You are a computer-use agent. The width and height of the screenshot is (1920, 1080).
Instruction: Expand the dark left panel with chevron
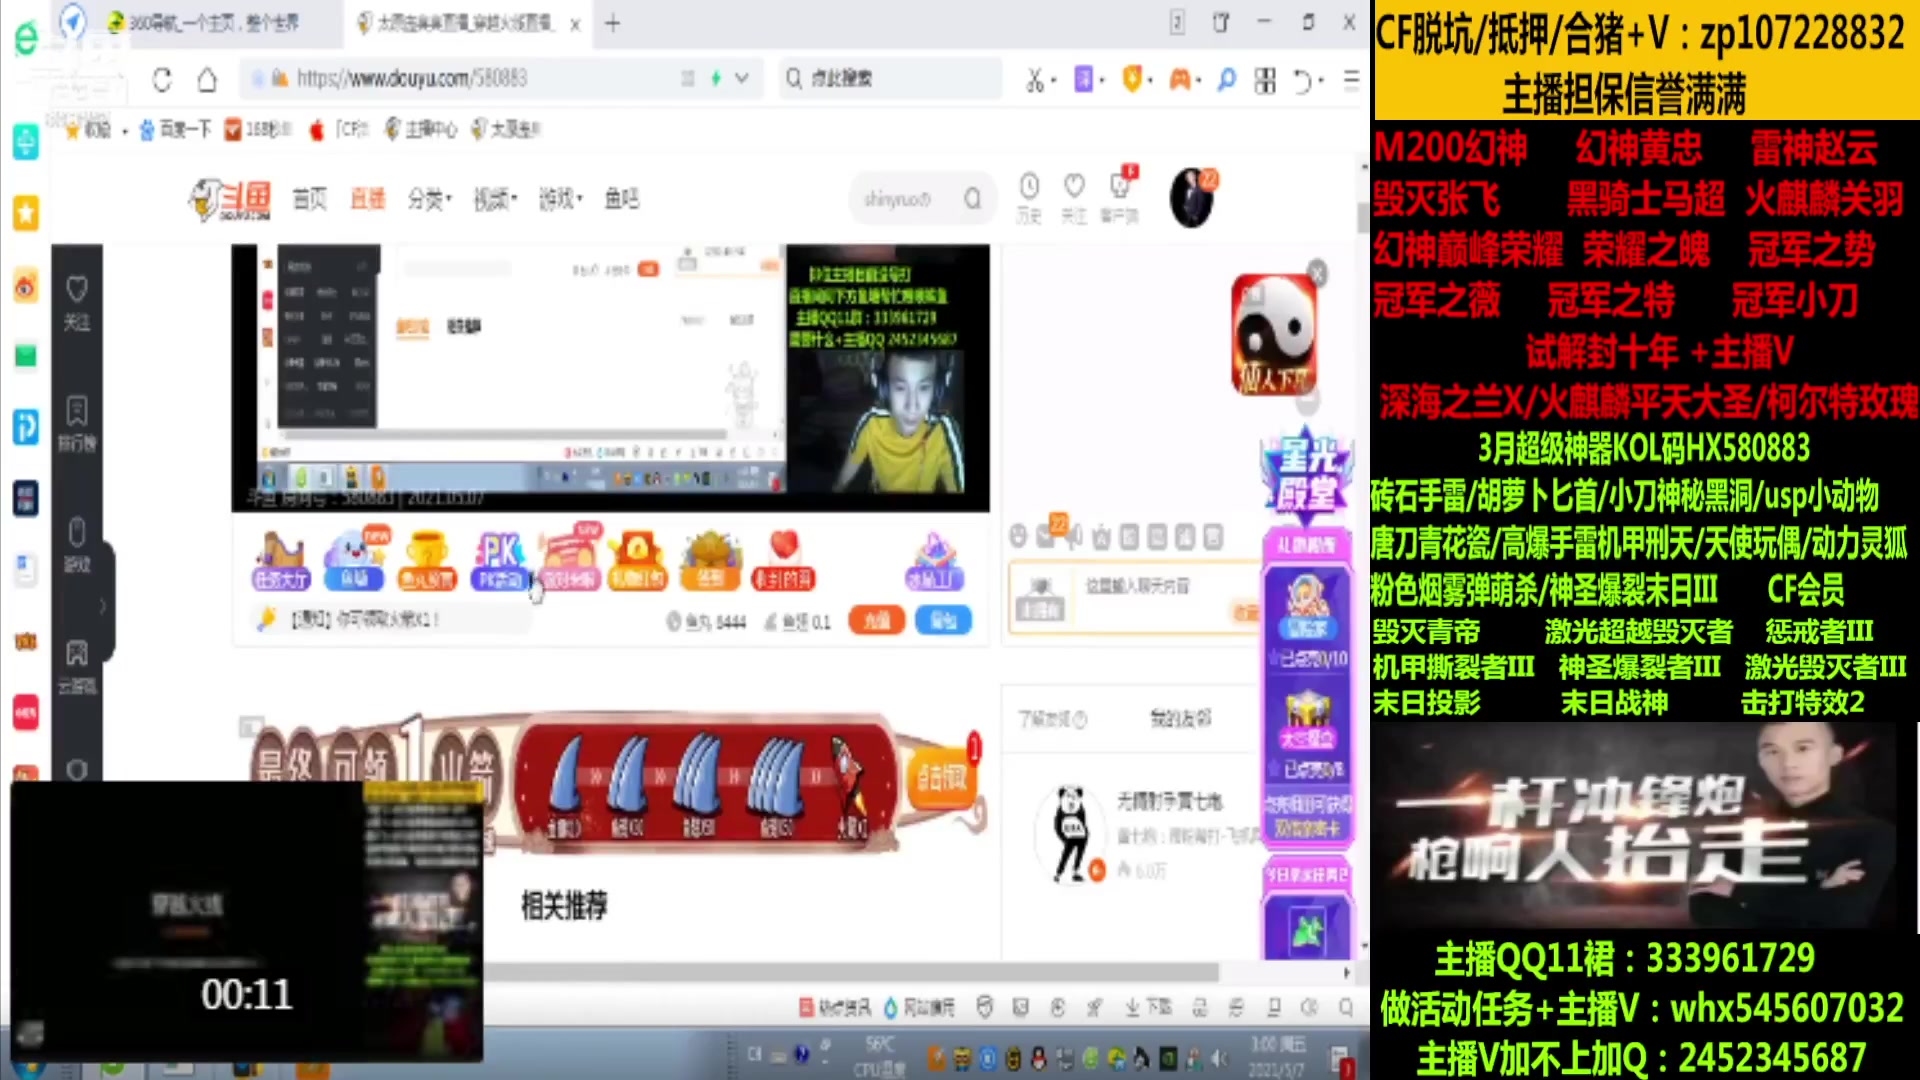coord(101,606)
